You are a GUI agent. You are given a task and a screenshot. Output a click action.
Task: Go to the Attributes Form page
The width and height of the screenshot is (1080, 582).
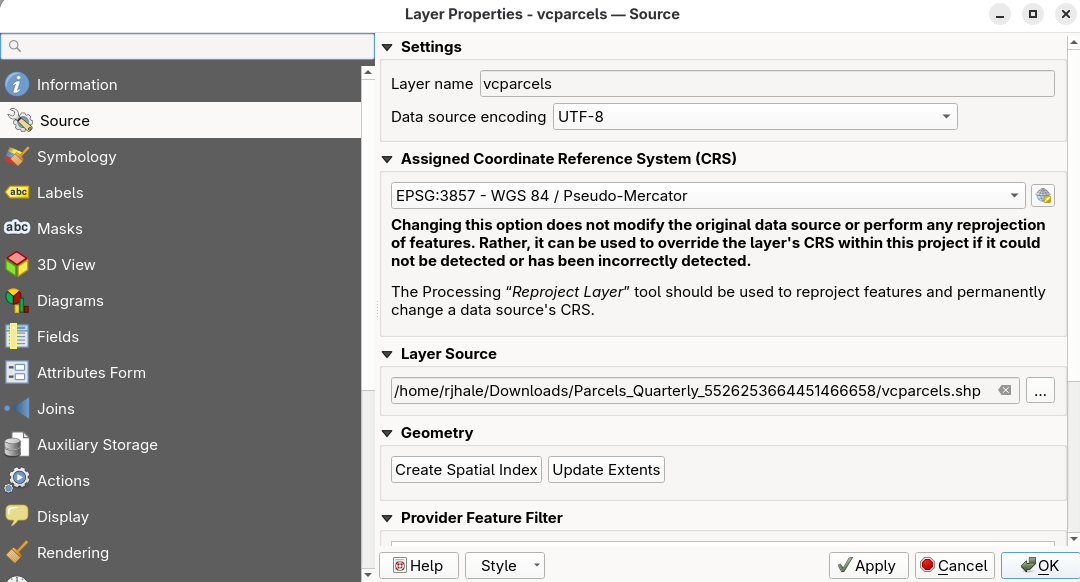[x=91, y=373]
